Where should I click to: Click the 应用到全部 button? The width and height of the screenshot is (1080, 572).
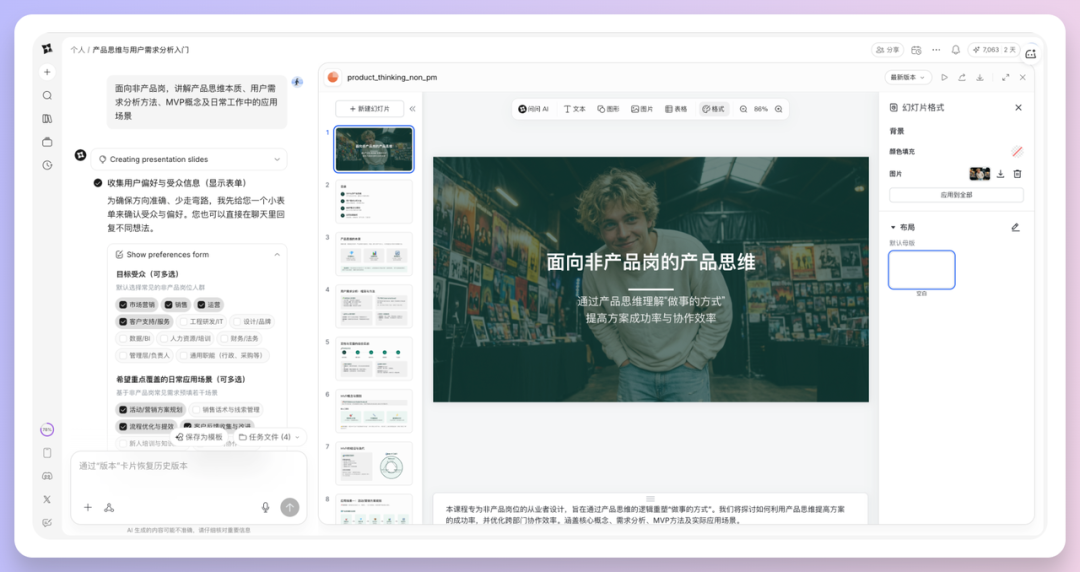click(x=956, y=195)
